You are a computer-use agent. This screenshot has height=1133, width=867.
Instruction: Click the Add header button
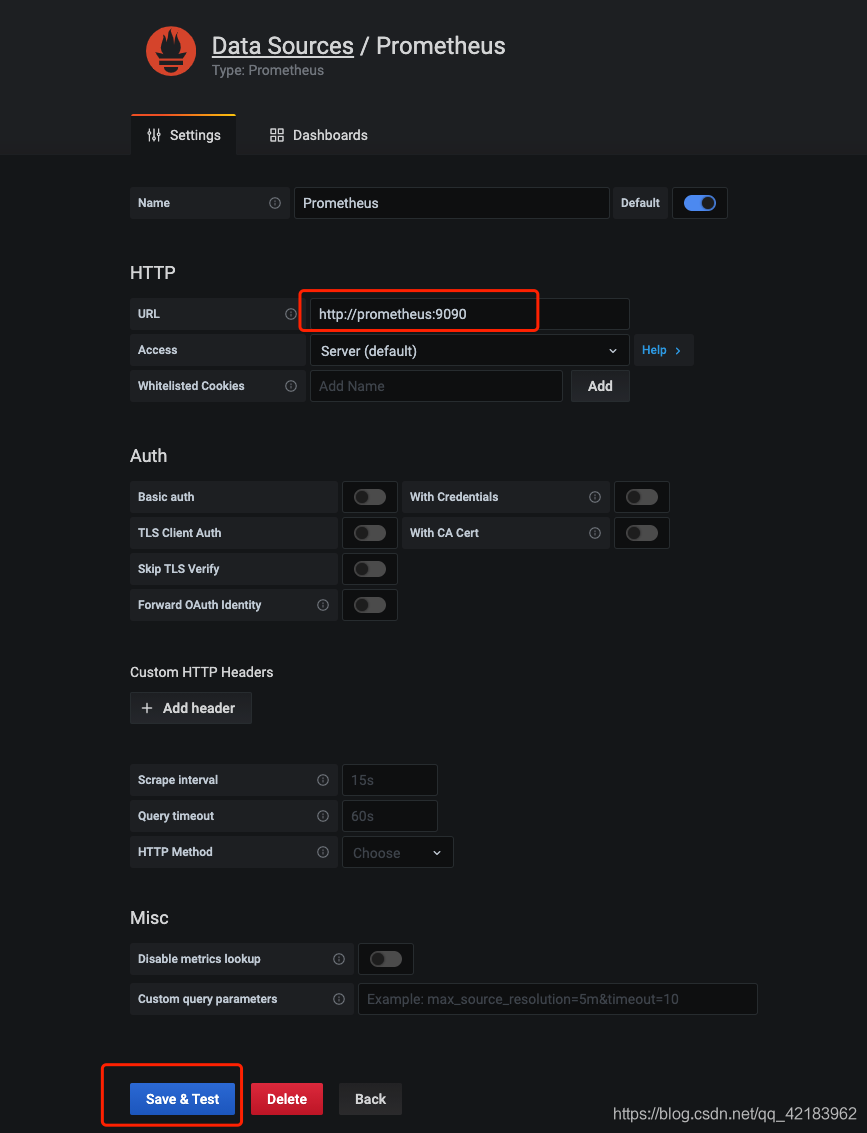click(x=191, y=708)
